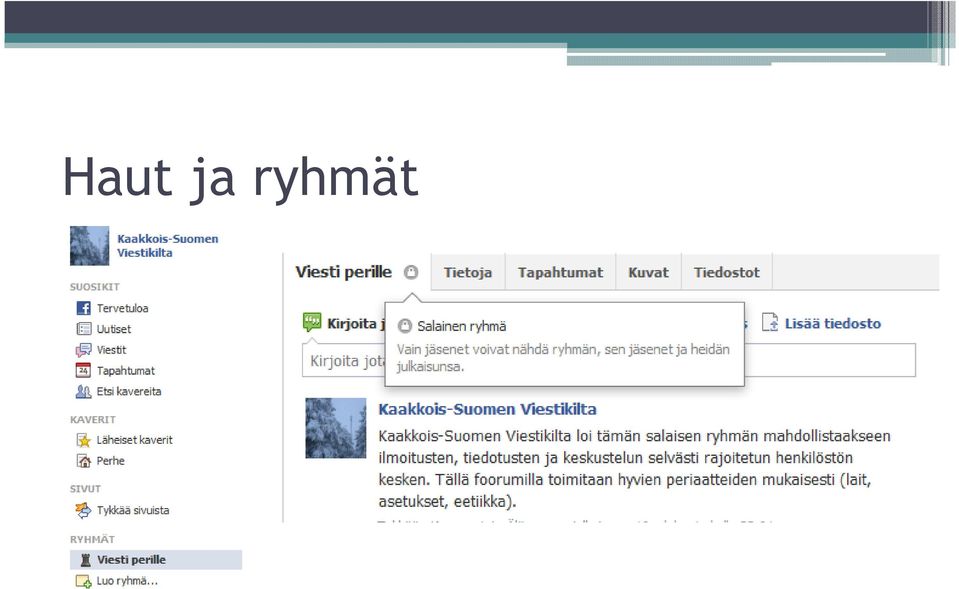Viewport: 959px width, 589px height.
Task: Click the messages icon beside Viestit
Action: pos(84,350)
